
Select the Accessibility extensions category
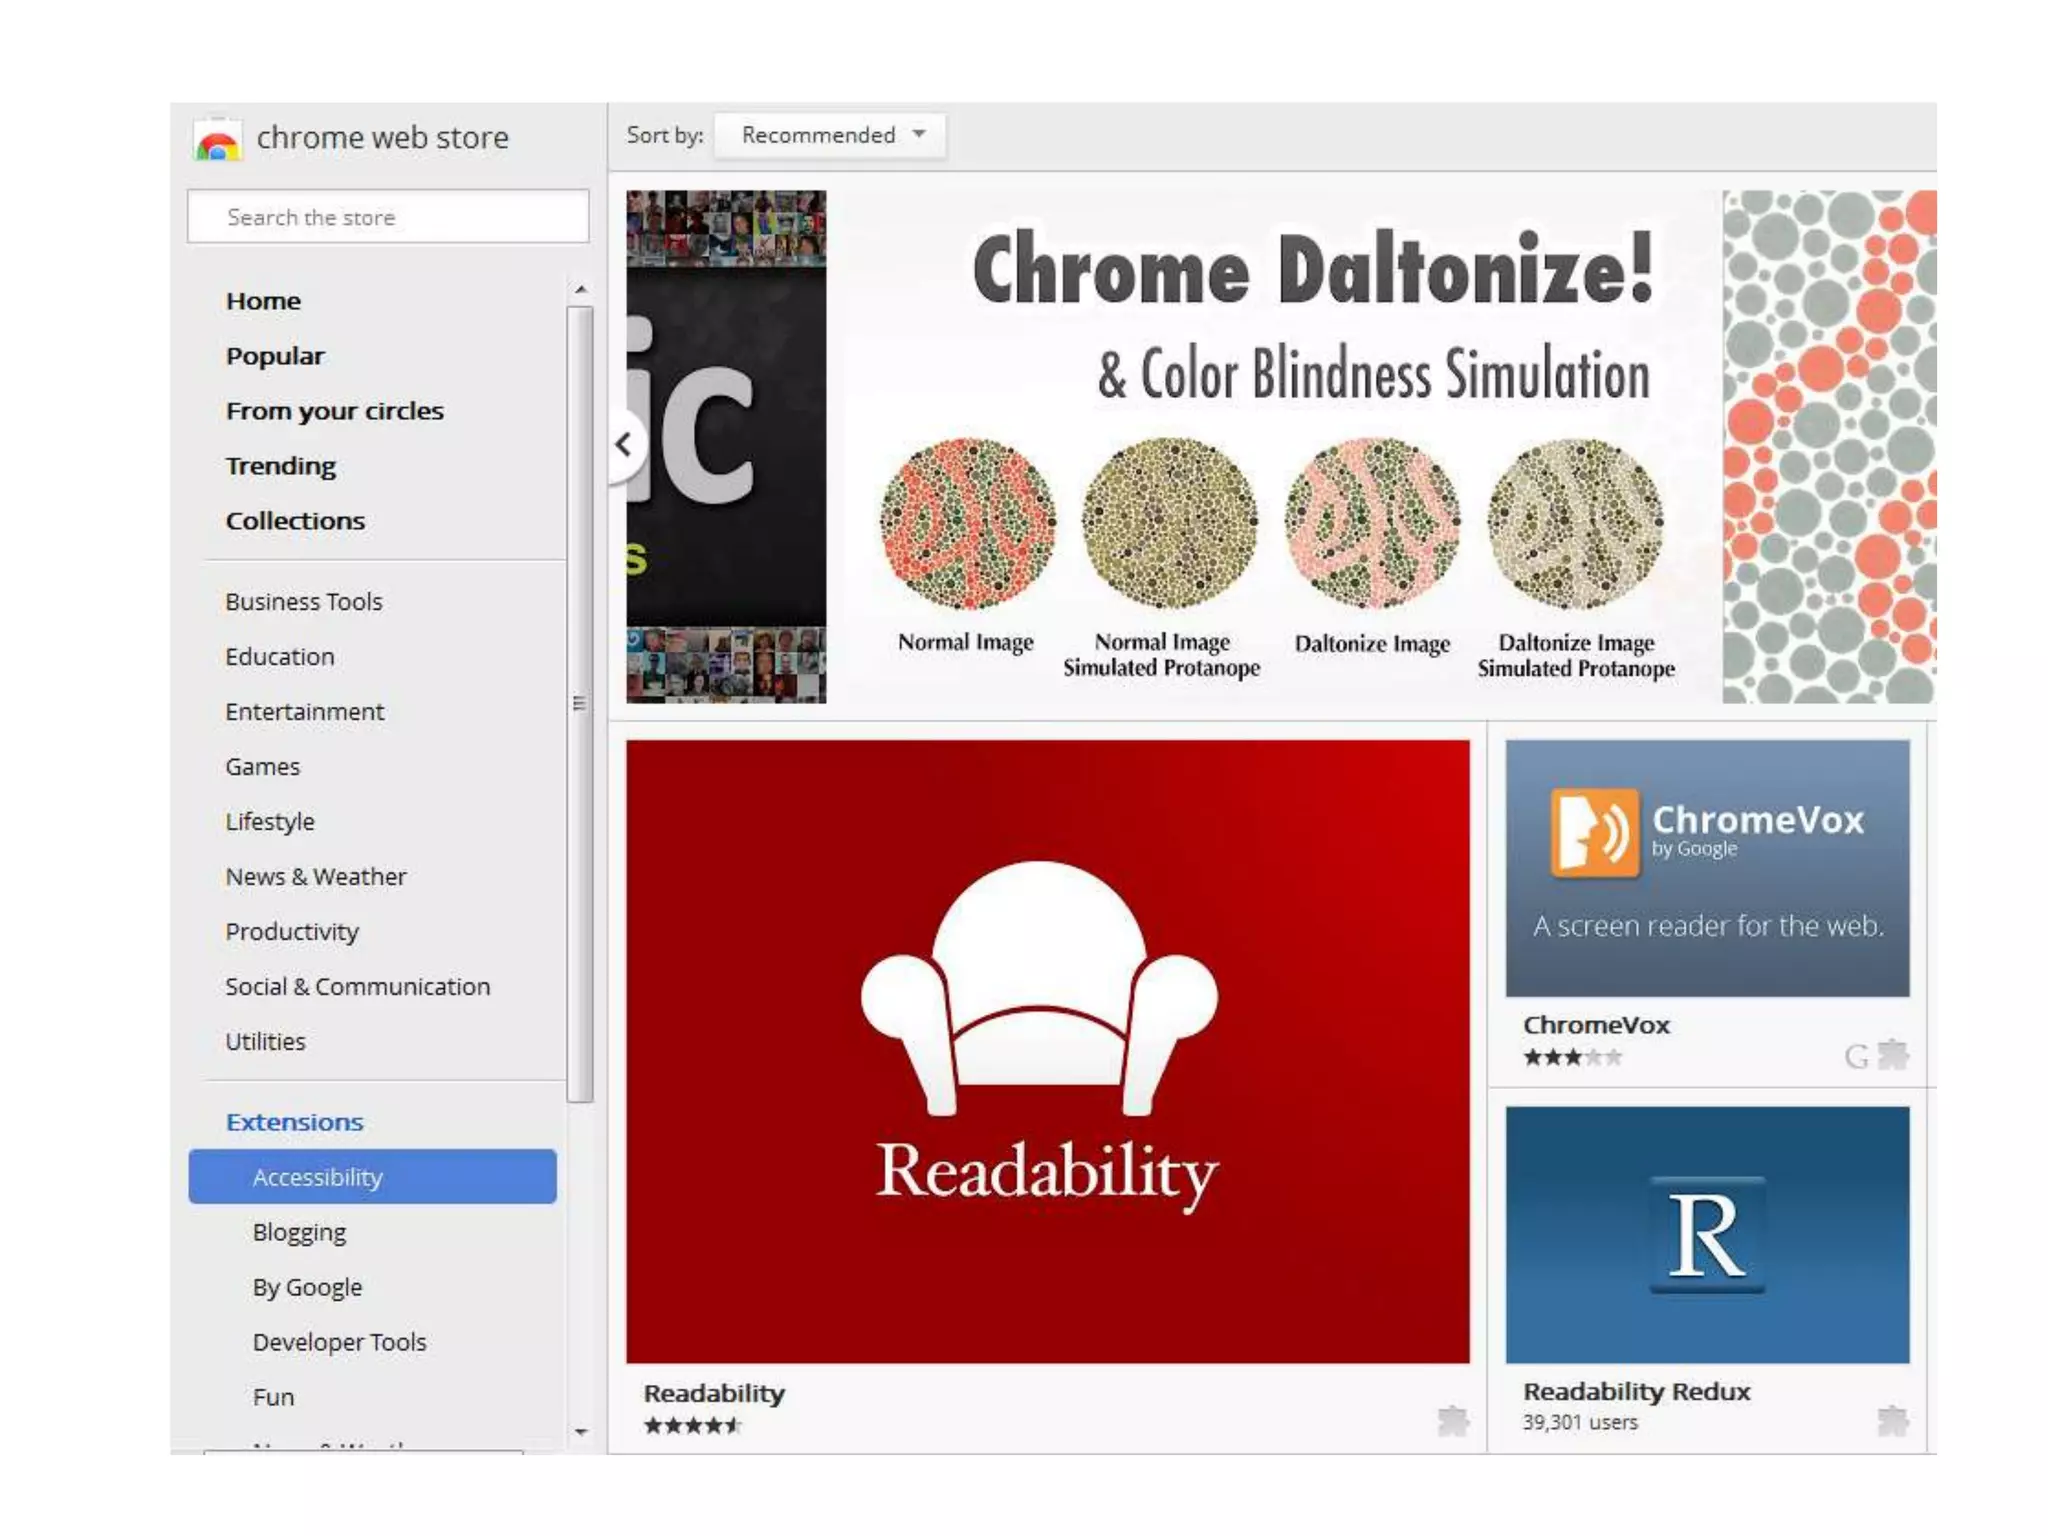coord(372,1177)
